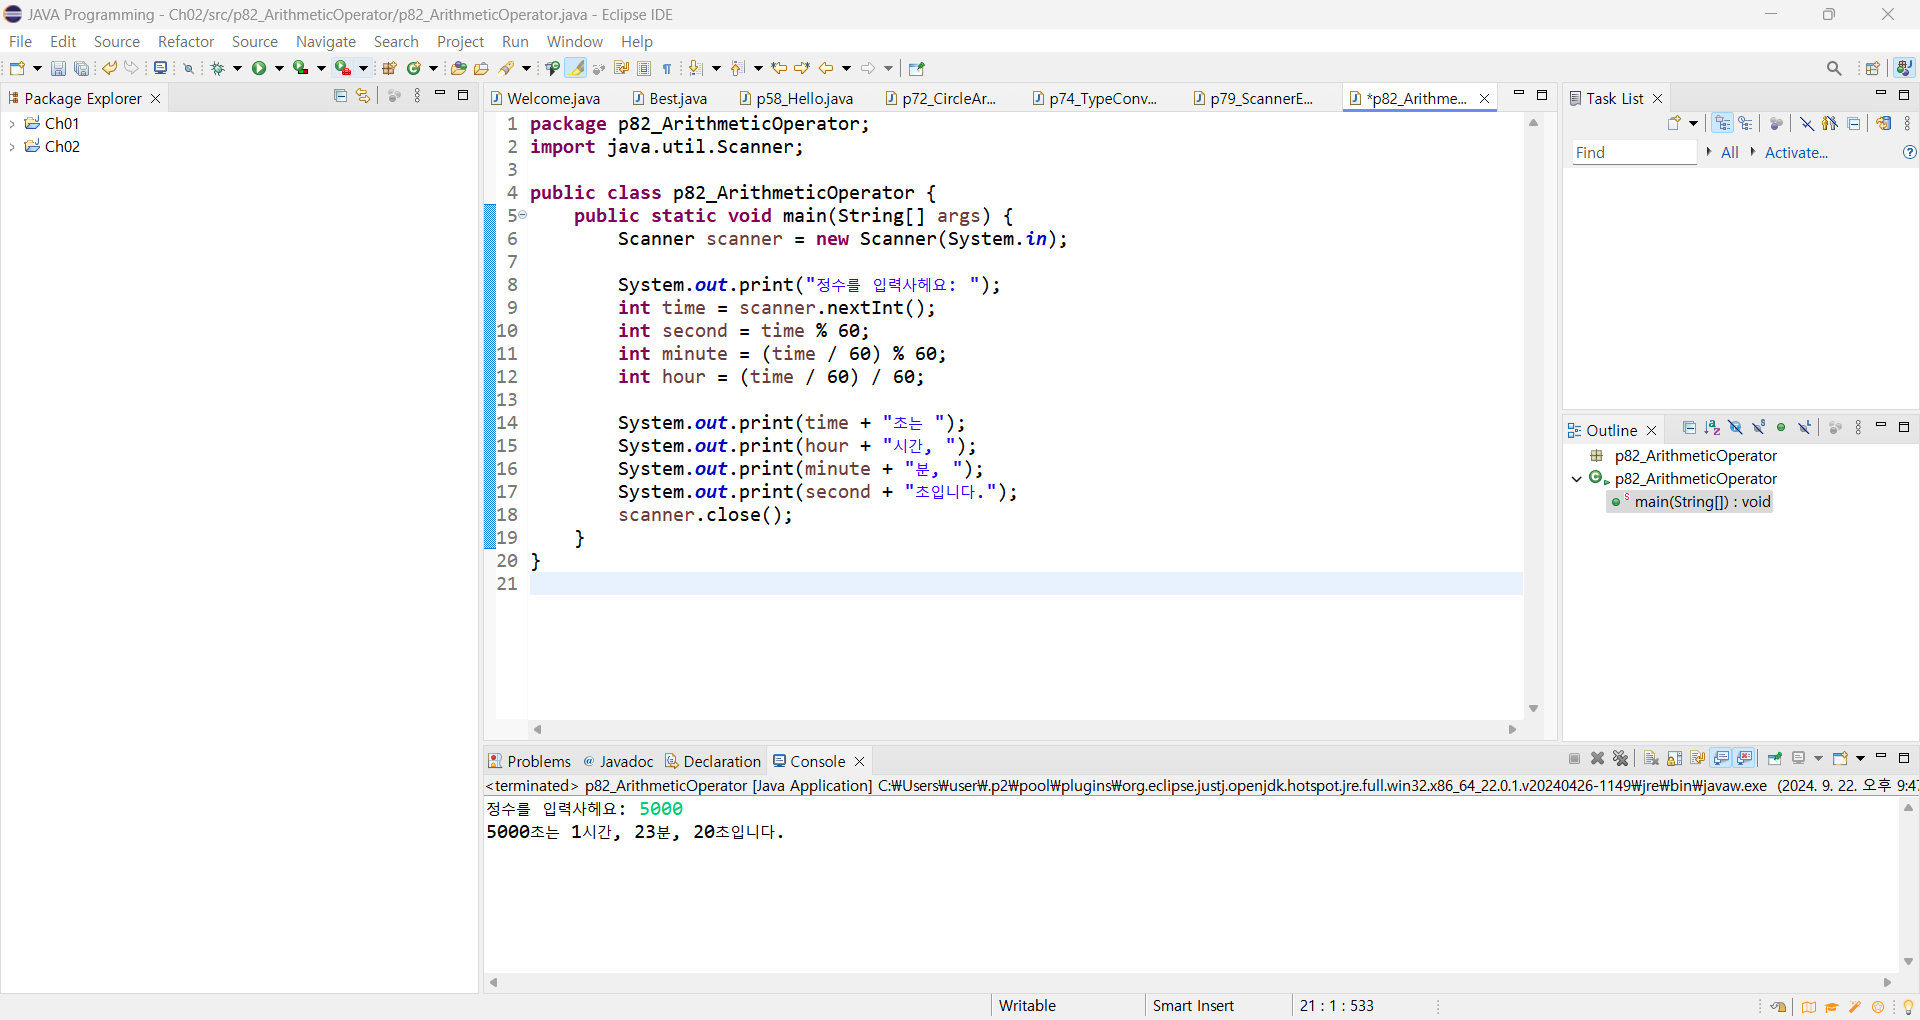Click the New Task icon in Task List
Screen dimensions: 1920x1020
coord(1674,123)
